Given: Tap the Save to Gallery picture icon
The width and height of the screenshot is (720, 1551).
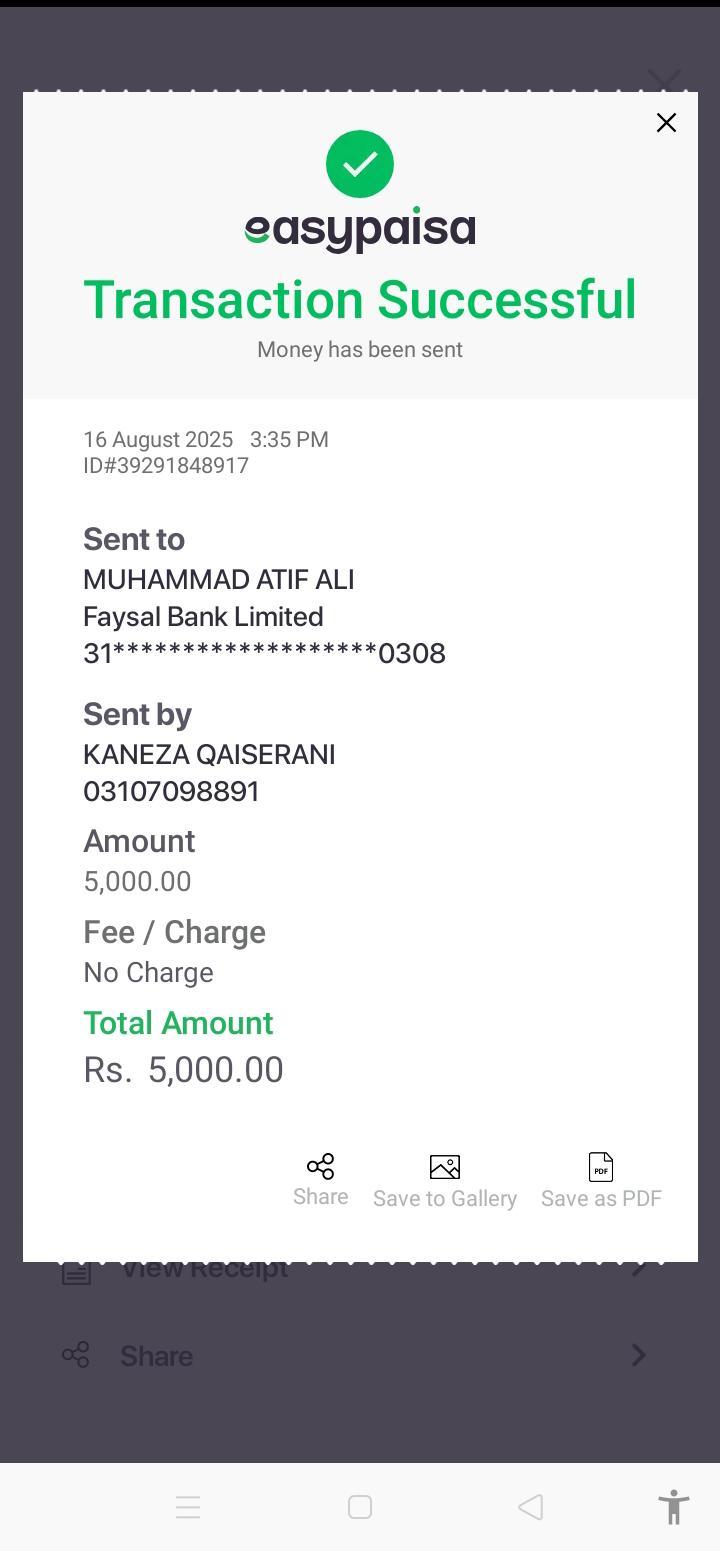Looking at the screenshot, I should [x=444, y=1166].
